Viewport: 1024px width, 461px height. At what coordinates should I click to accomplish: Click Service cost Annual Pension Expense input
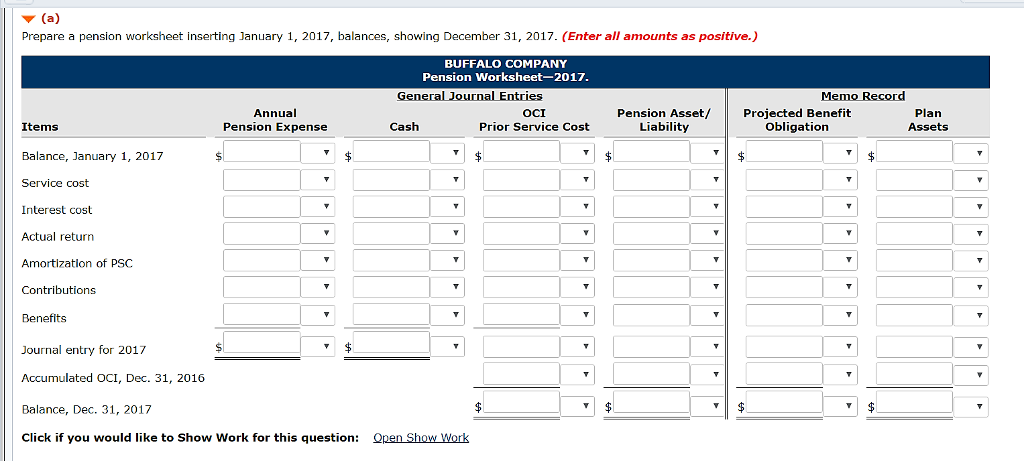point(261,181)
